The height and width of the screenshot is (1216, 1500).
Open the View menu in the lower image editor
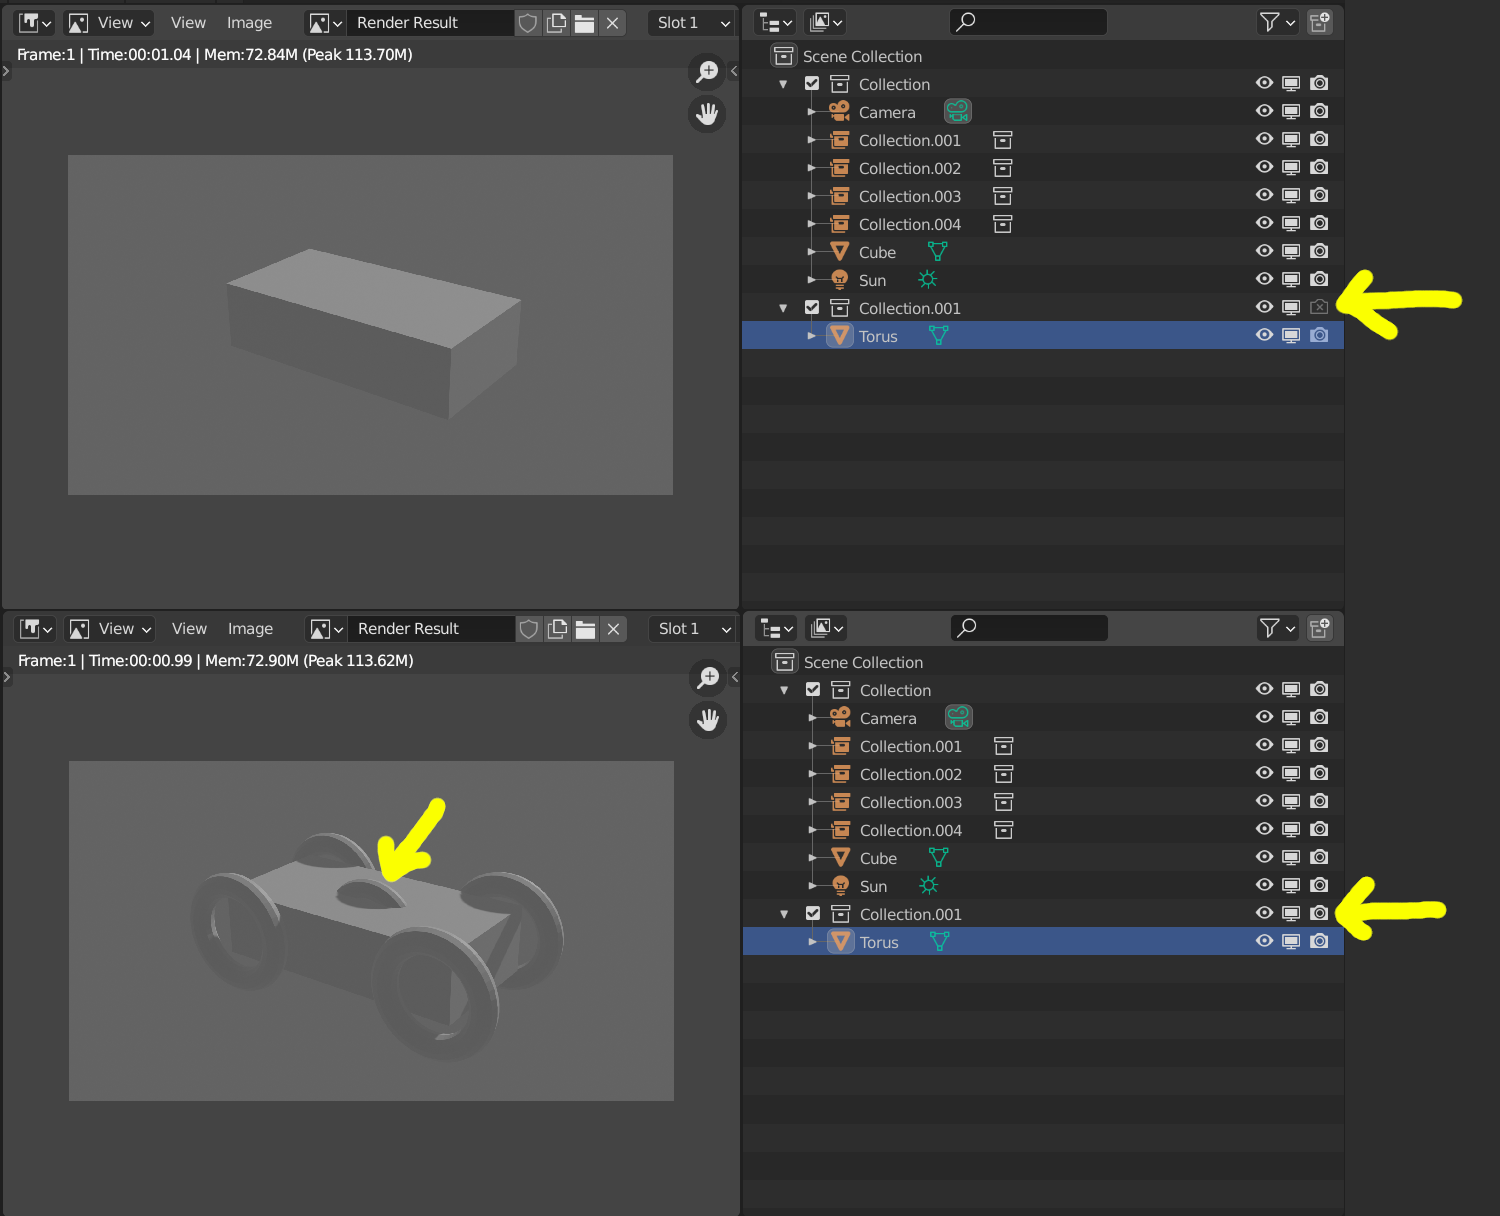189,629
